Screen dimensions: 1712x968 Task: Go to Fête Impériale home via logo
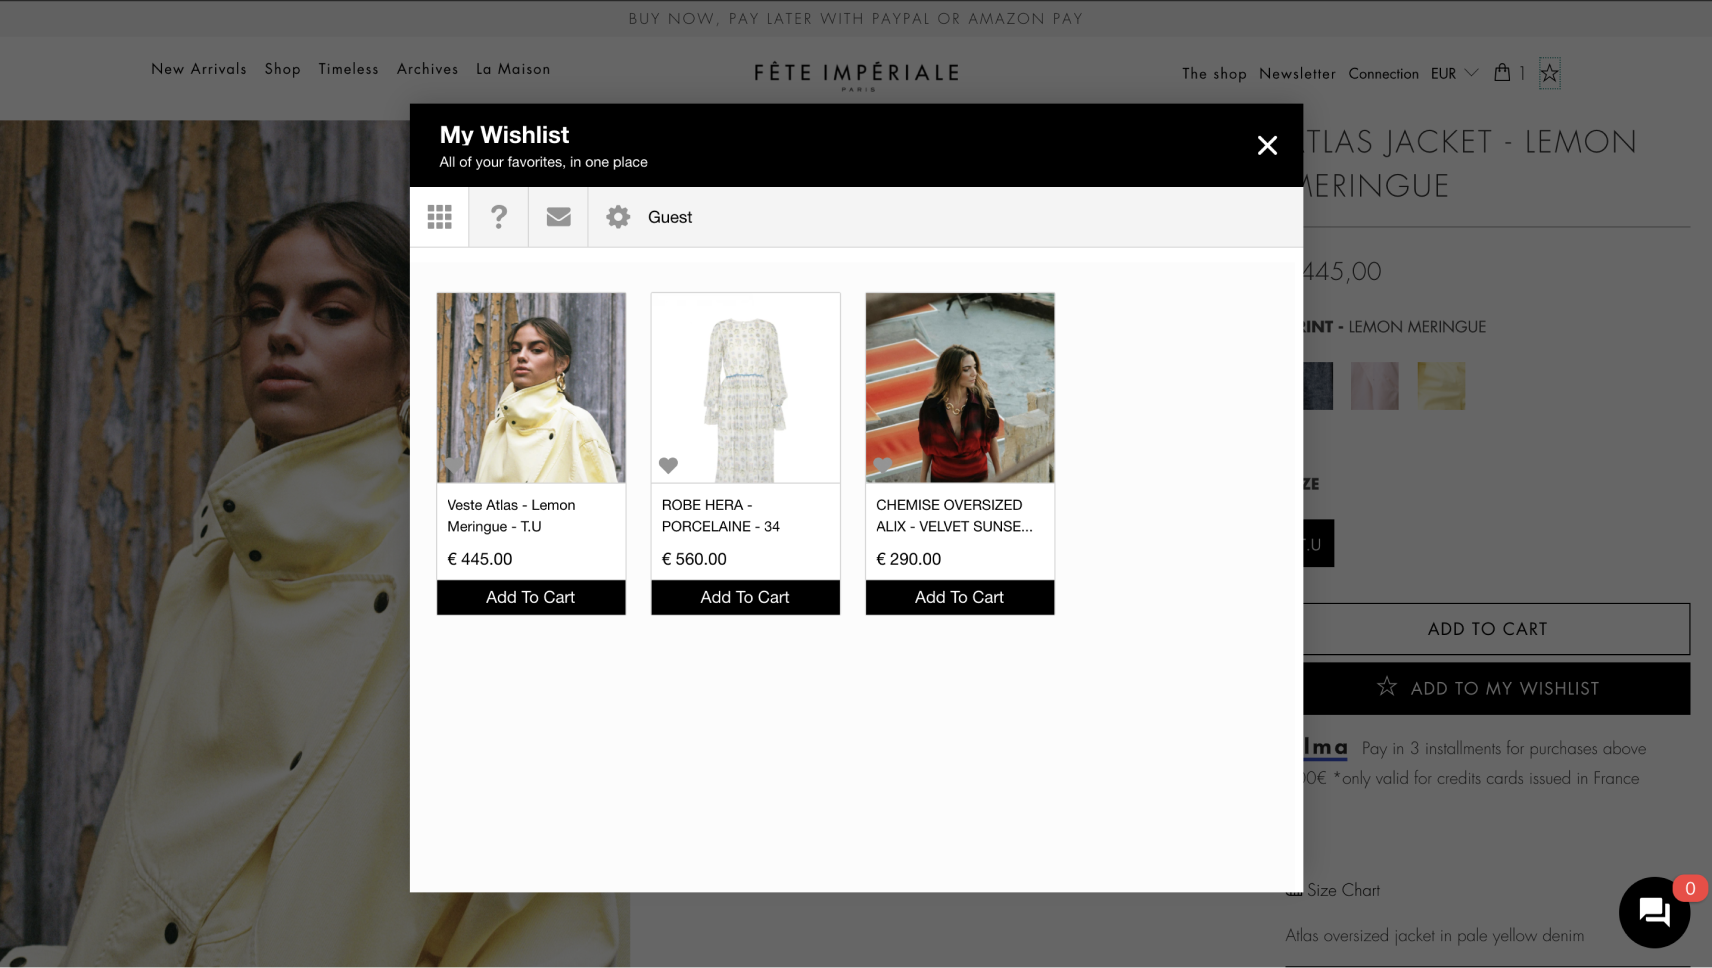pos(857,75)
